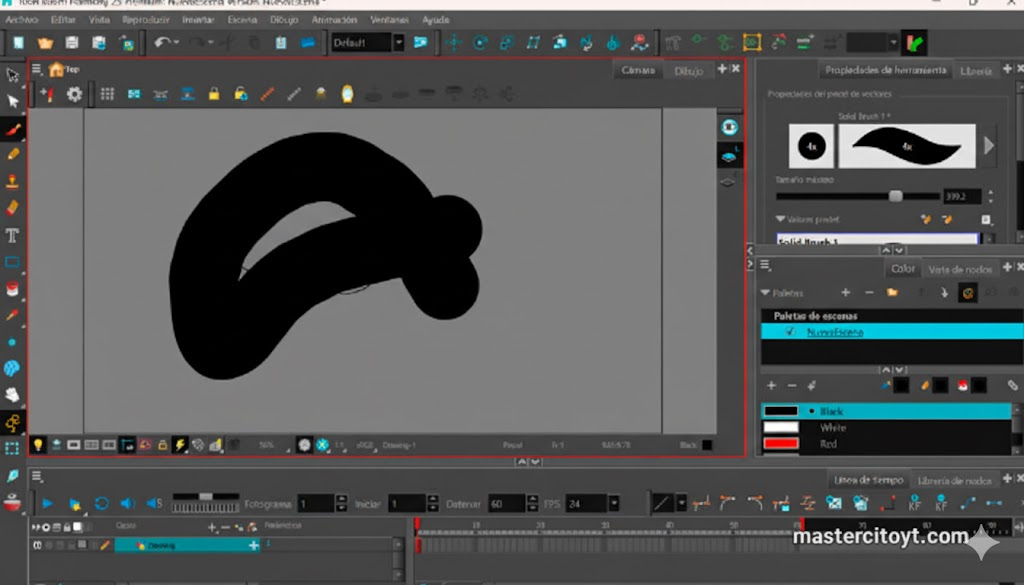Viewport: 1024px width, 585px height.
Task: Open the Default workspace dropdown
Action: point(398,42)
